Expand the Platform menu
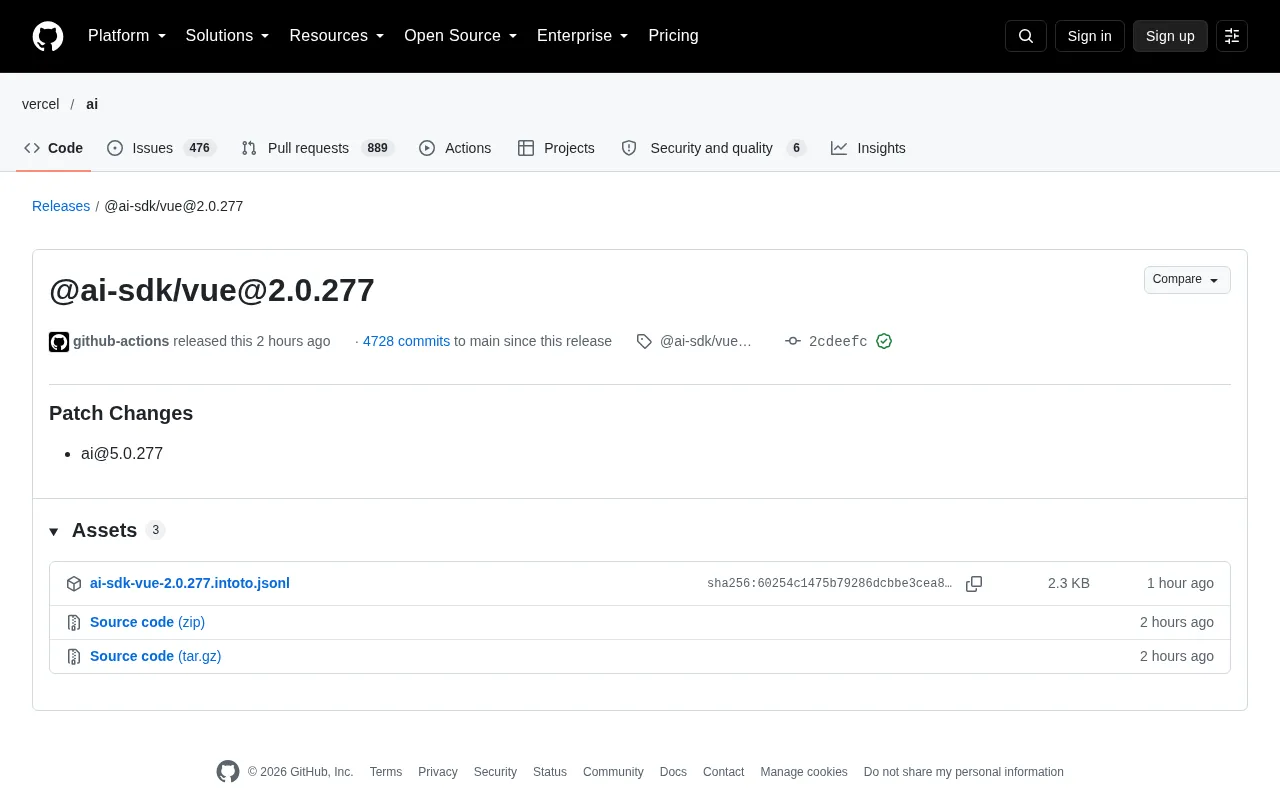The height and width of the screenshot is (800, 1280). point(127,36)
